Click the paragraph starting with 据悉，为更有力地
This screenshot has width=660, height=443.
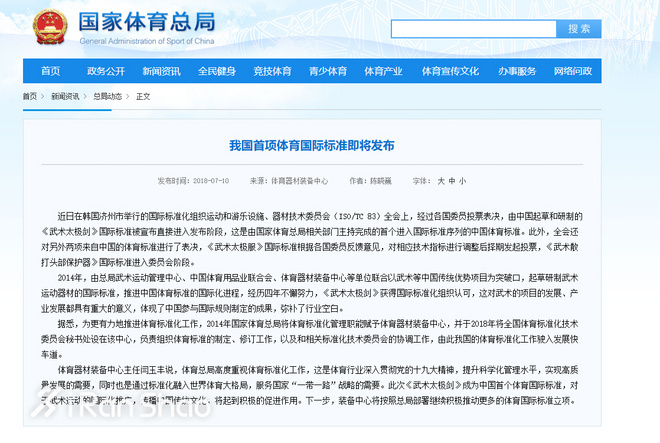click(x=310, y=339)
